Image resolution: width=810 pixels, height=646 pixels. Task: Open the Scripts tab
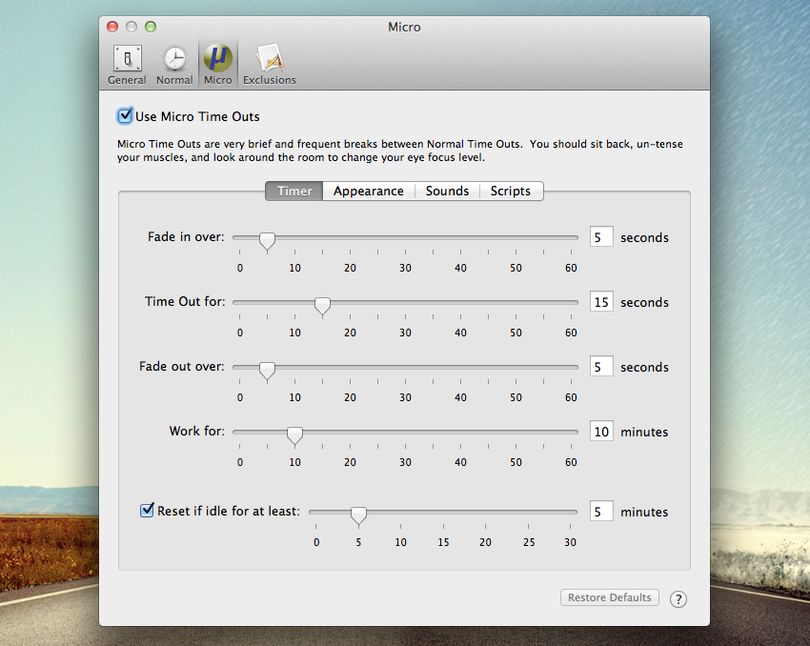(x=511, y=191)
